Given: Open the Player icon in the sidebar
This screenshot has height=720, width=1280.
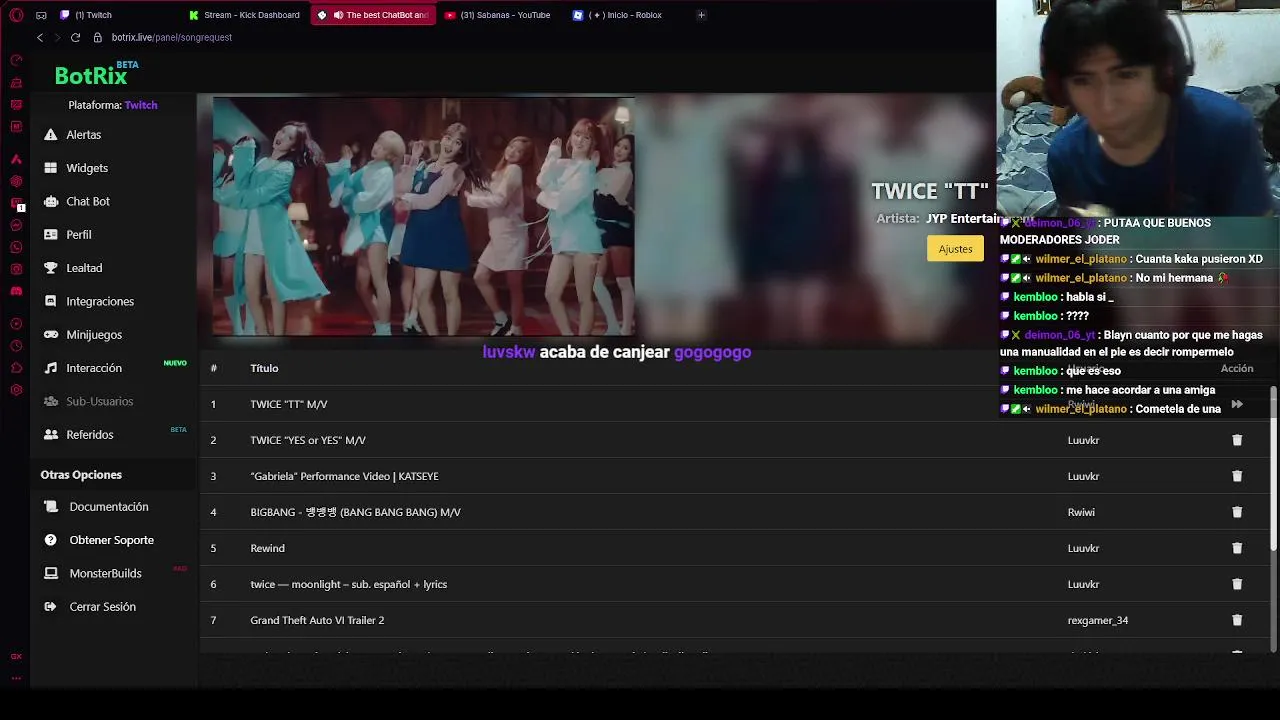Looking at the screenshot, I should pos(16,324).
